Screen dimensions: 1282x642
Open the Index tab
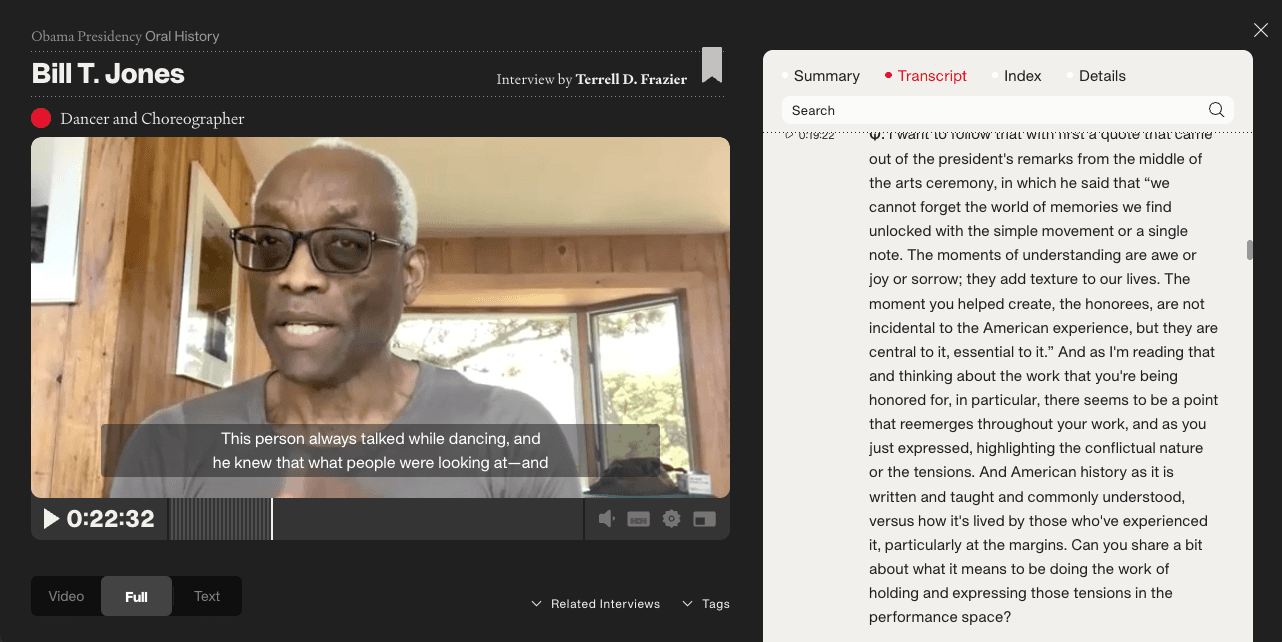pyautogui.click(x=1022, y=75)
